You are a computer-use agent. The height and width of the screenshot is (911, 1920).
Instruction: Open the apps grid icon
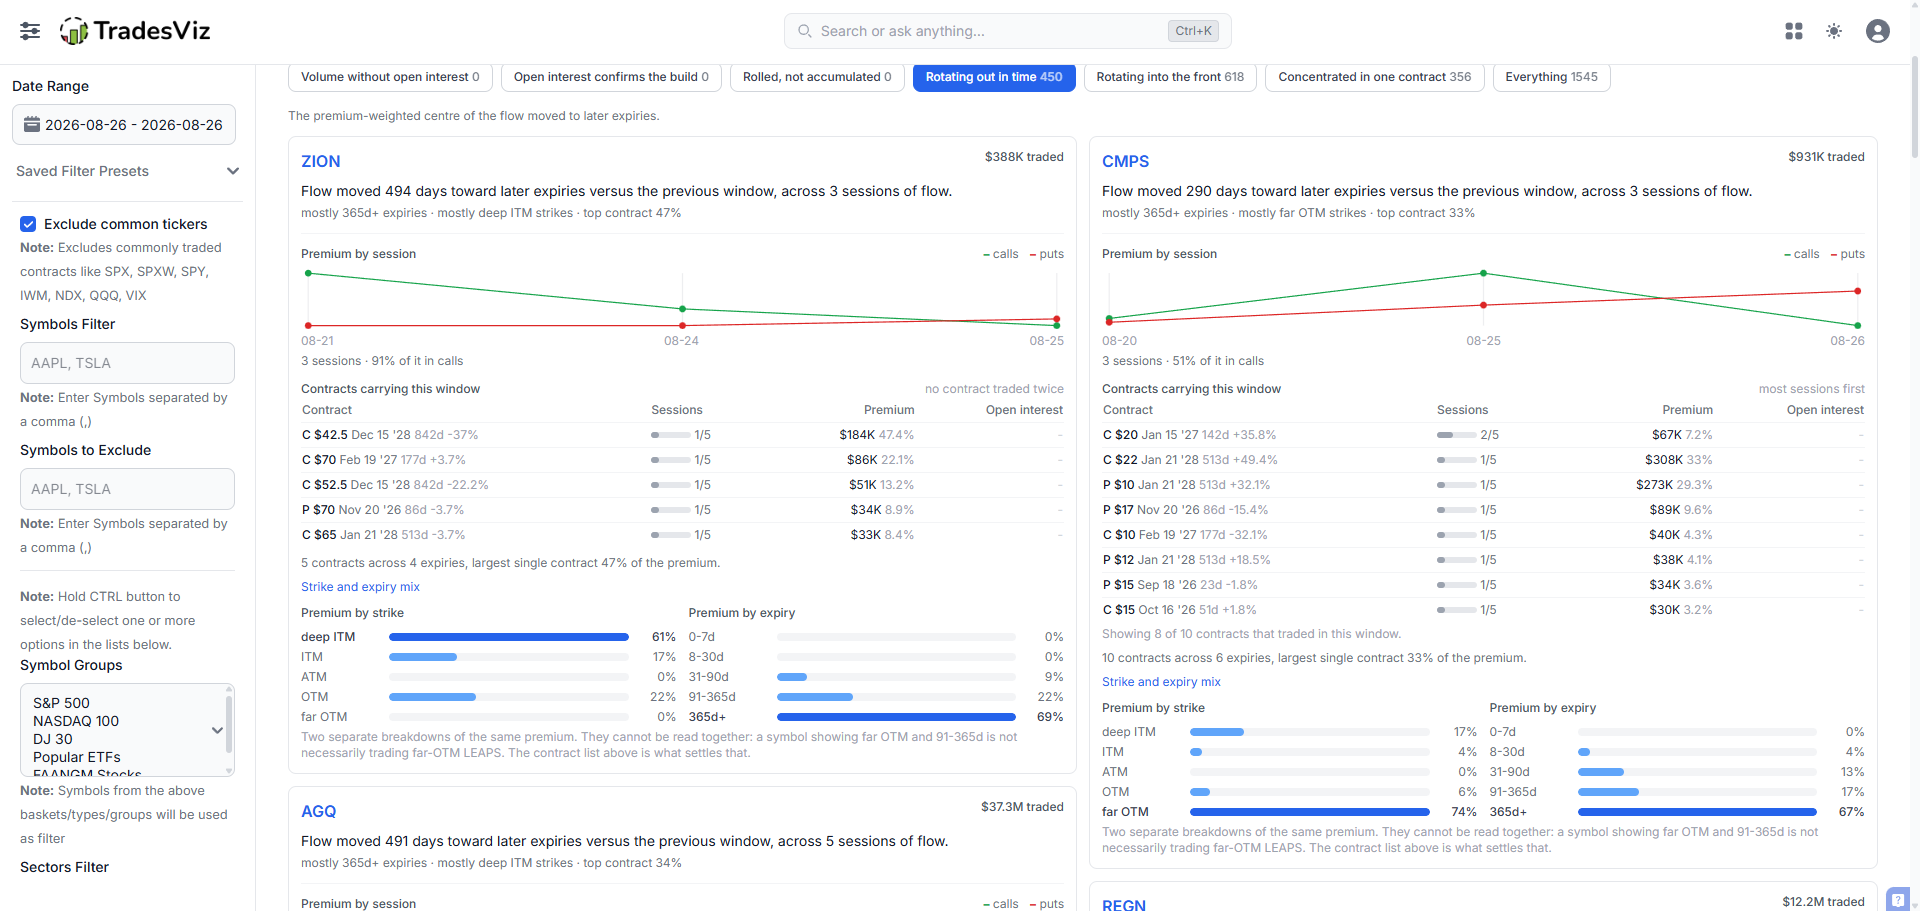pyautogui.click(x=1794, y=31)
